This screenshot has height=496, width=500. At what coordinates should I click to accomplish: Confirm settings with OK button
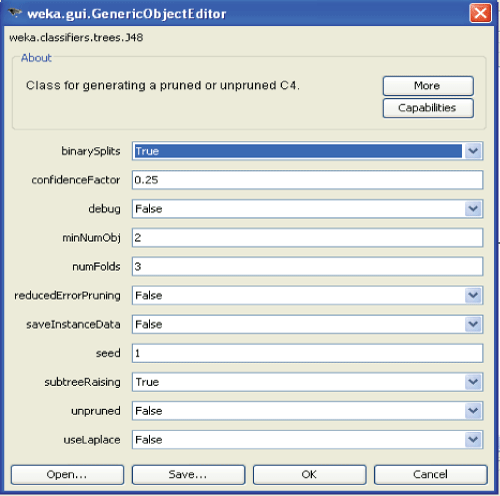[309, 475]
